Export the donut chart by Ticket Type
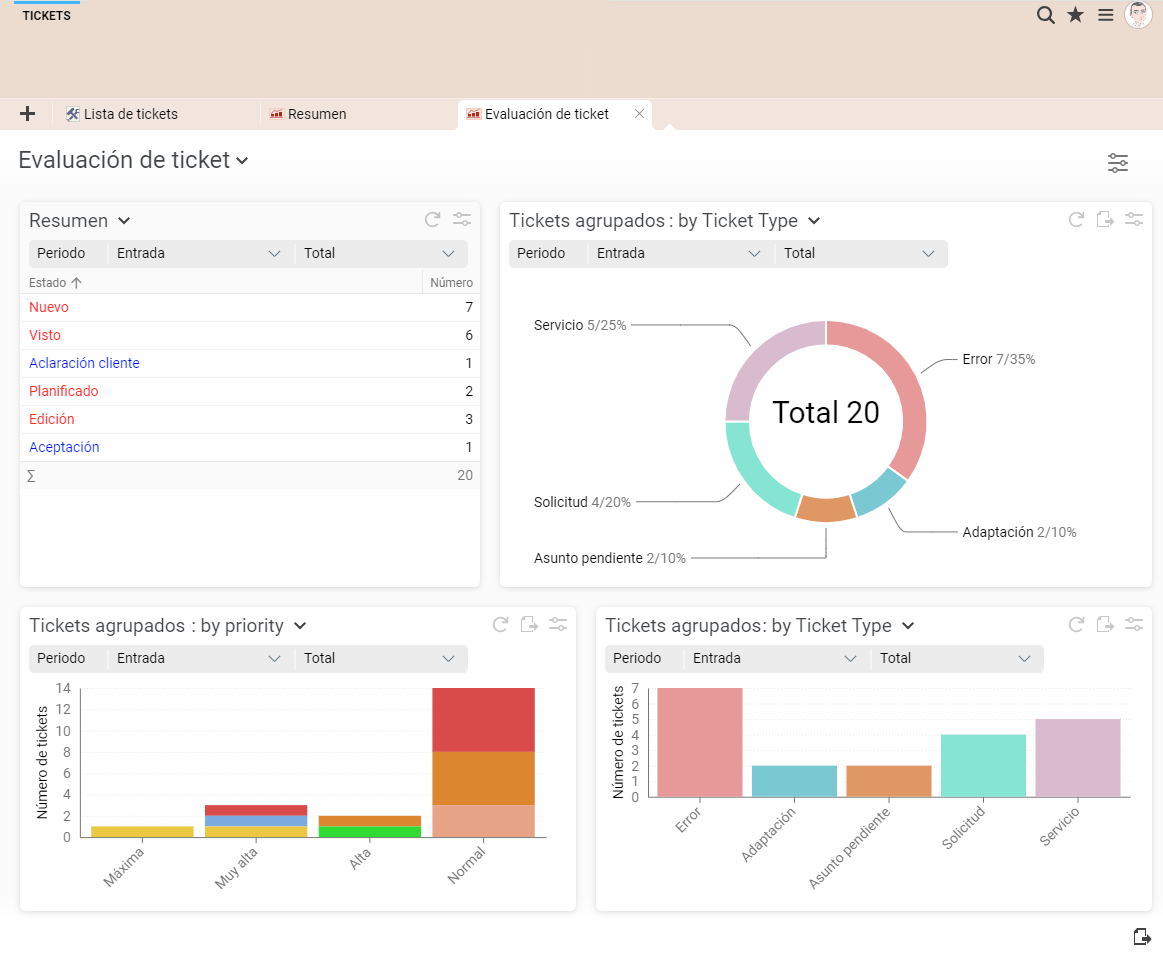The width and height of the screenshot is (1163, 954). pos(1105,220)
